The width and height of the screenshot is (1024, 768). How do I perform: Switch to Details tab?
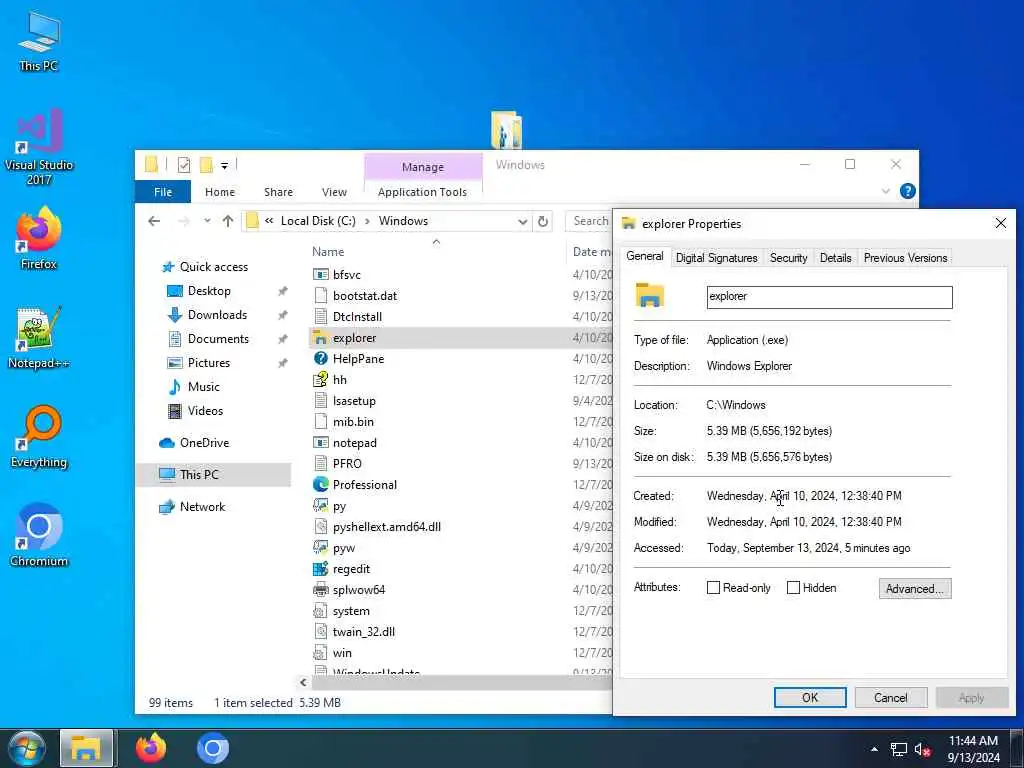click(835, 258)
